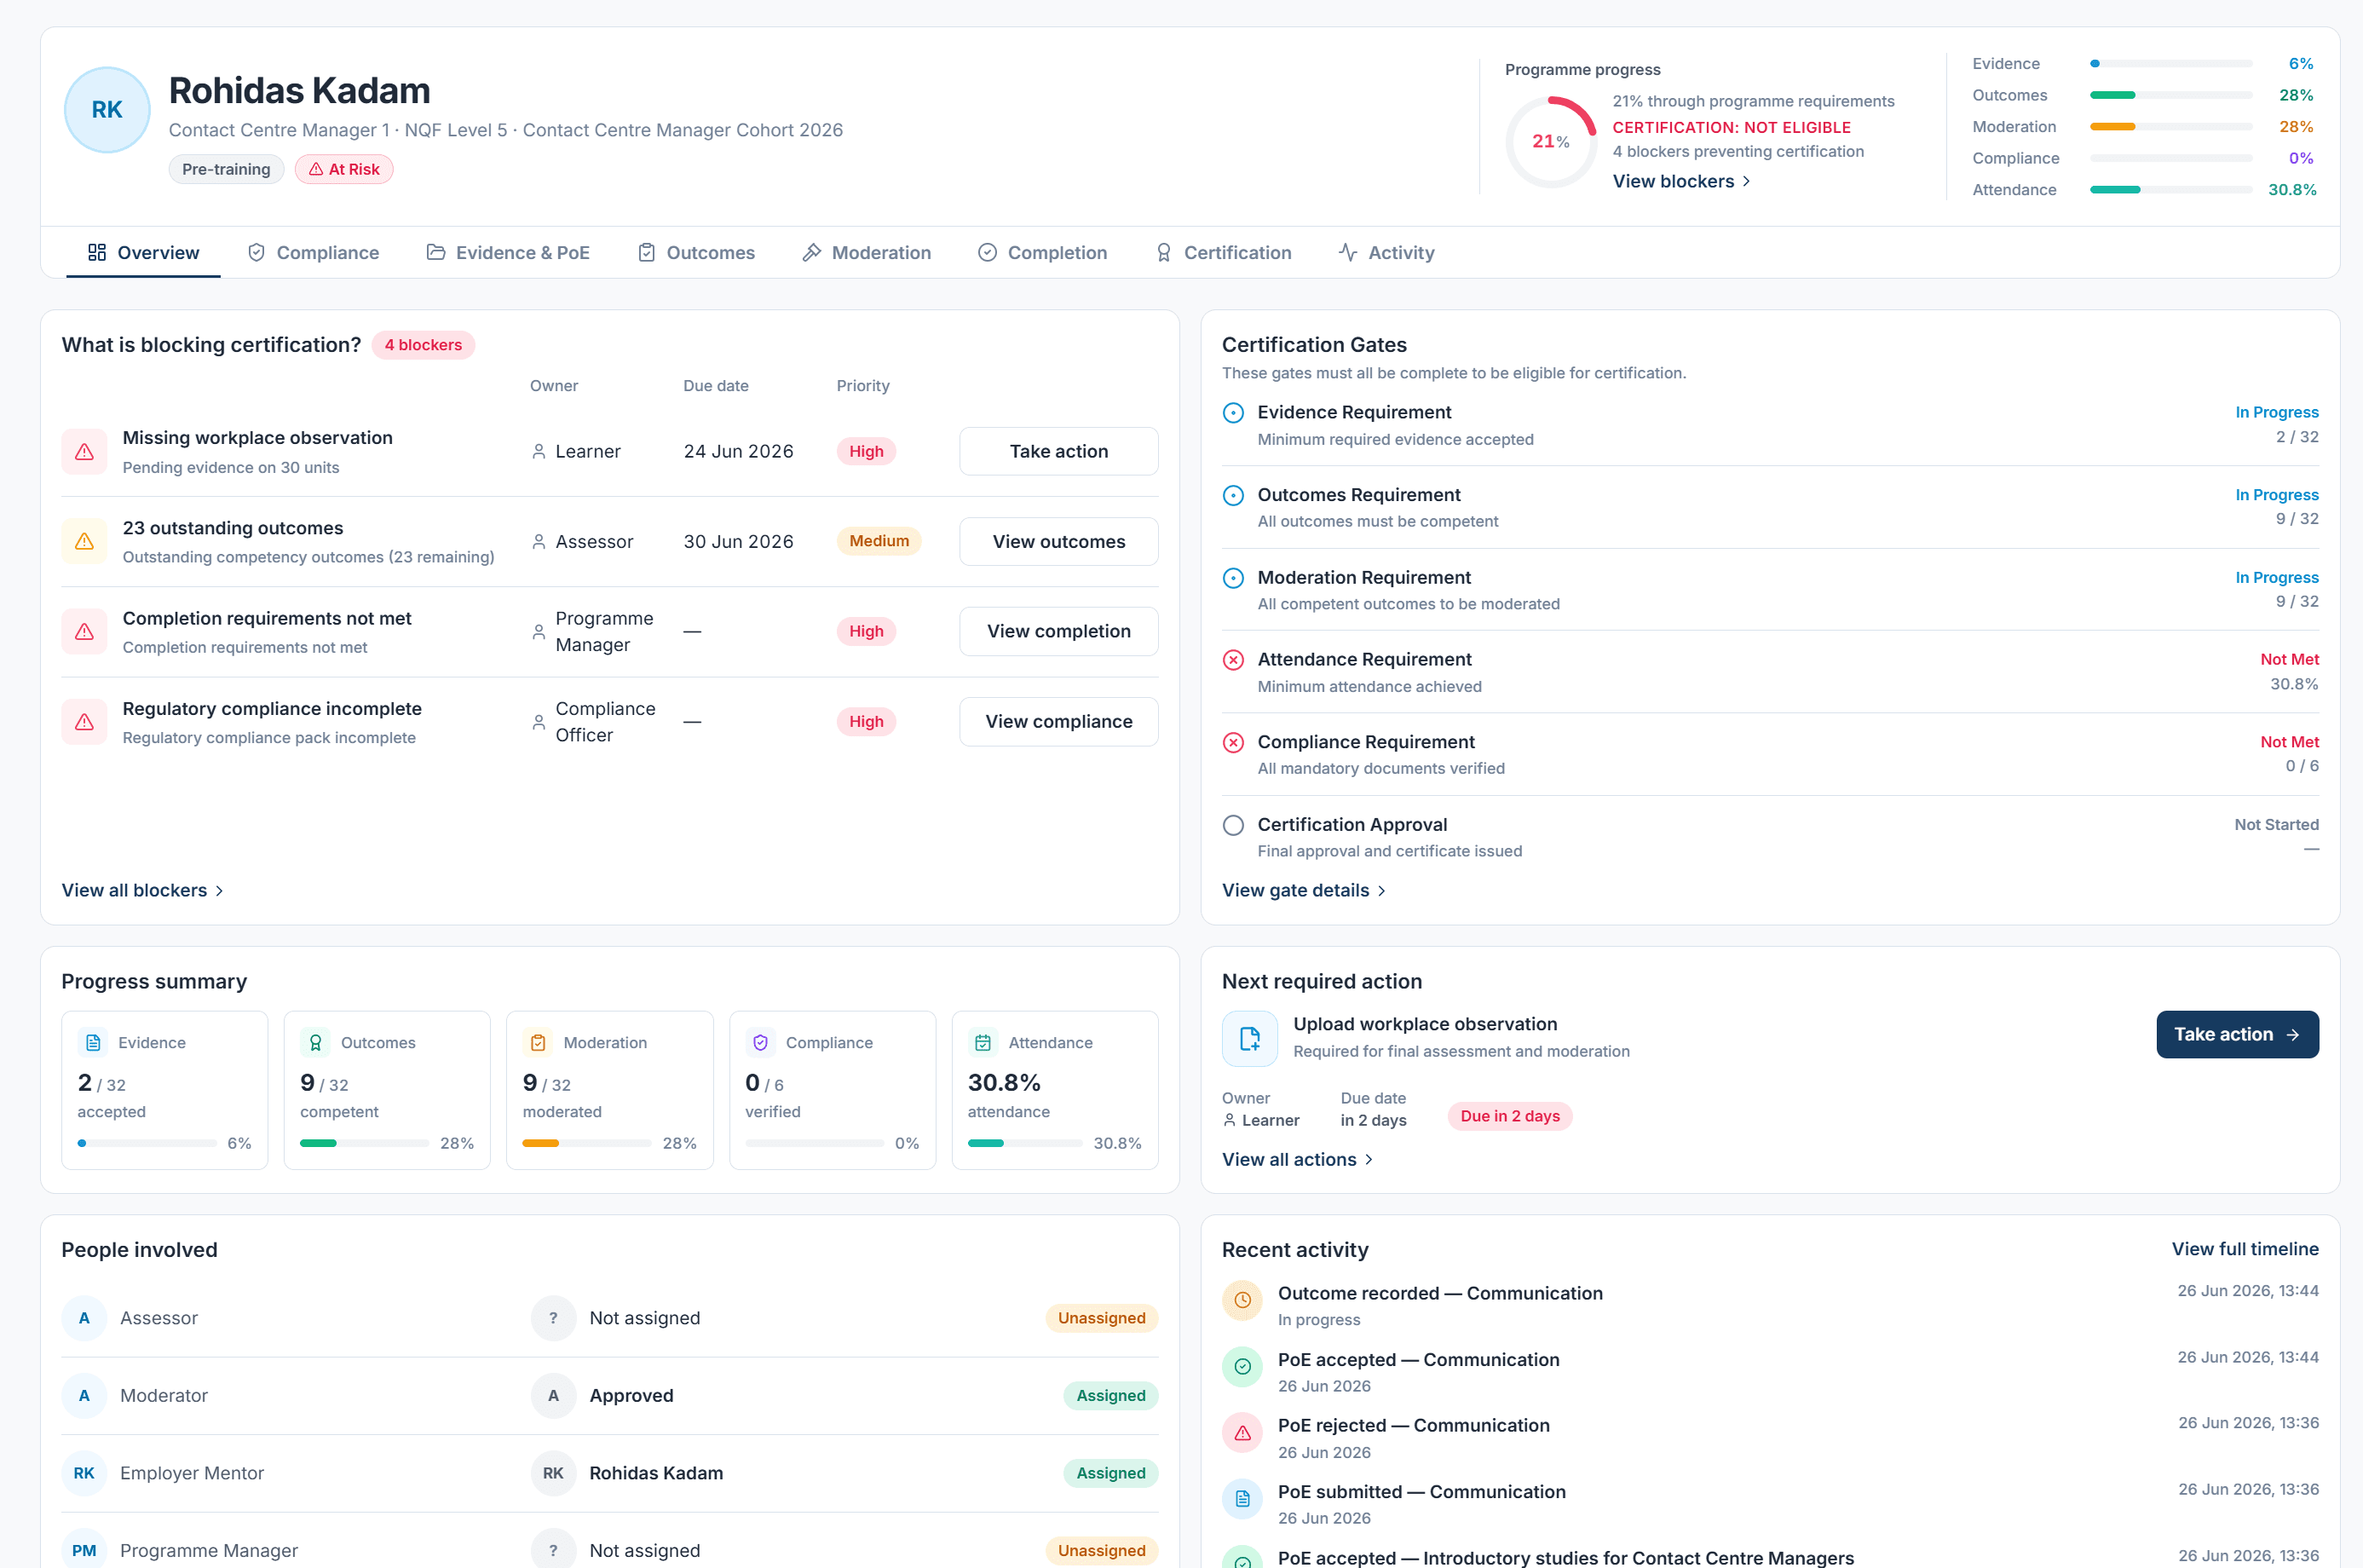Click the At Risk warning badge
This screenshot has height=1568, width=2363.
tap(344, 169)
